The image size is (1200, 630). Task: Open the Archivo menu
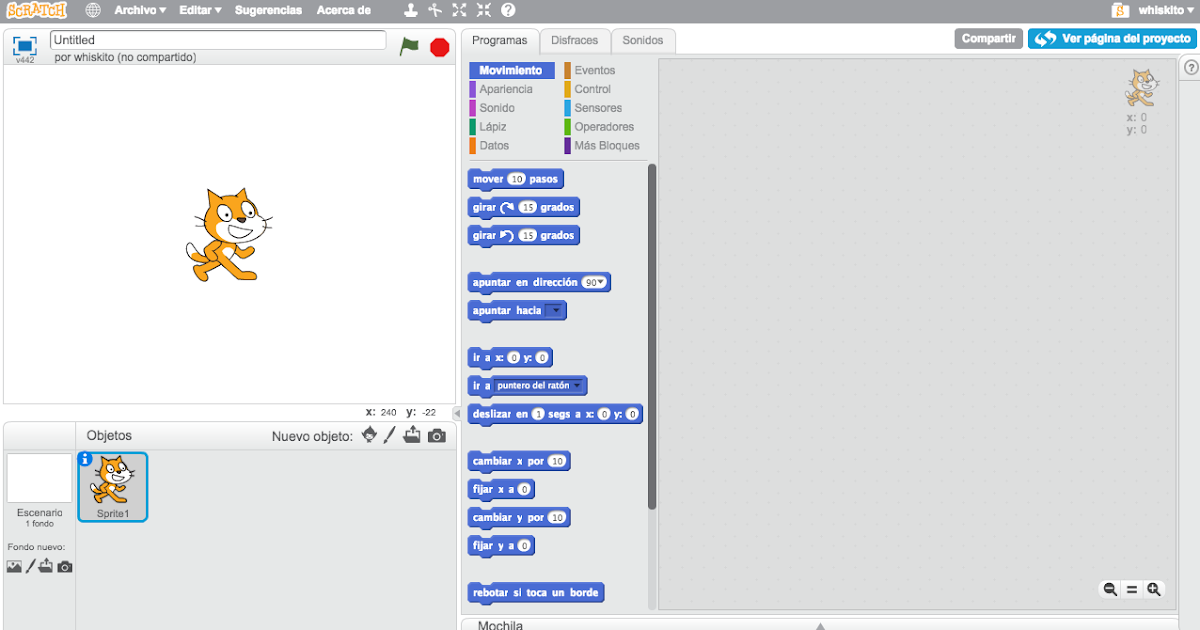[x=139, y=9]
